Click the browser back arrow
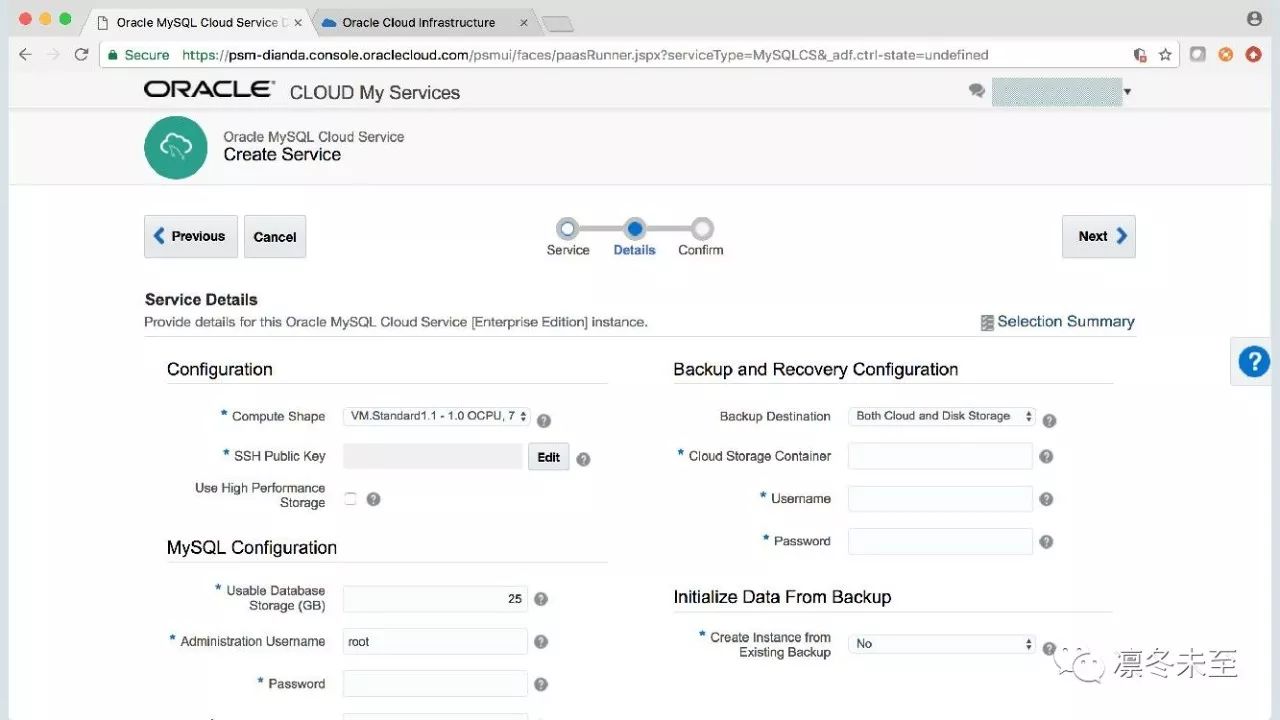Image resolution: width=1280 pixels, height=720 pixels. 26,55
